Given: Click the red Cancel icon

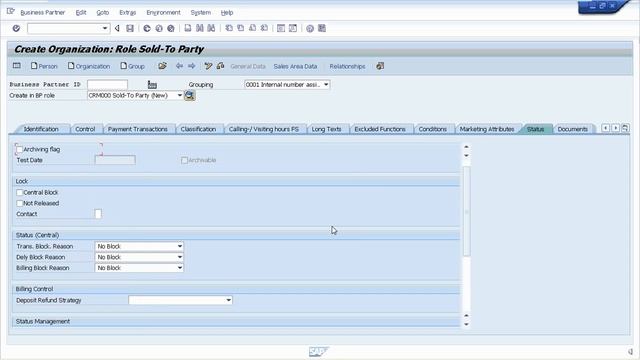Looking at the screenshot, I should tap(171, 28).
